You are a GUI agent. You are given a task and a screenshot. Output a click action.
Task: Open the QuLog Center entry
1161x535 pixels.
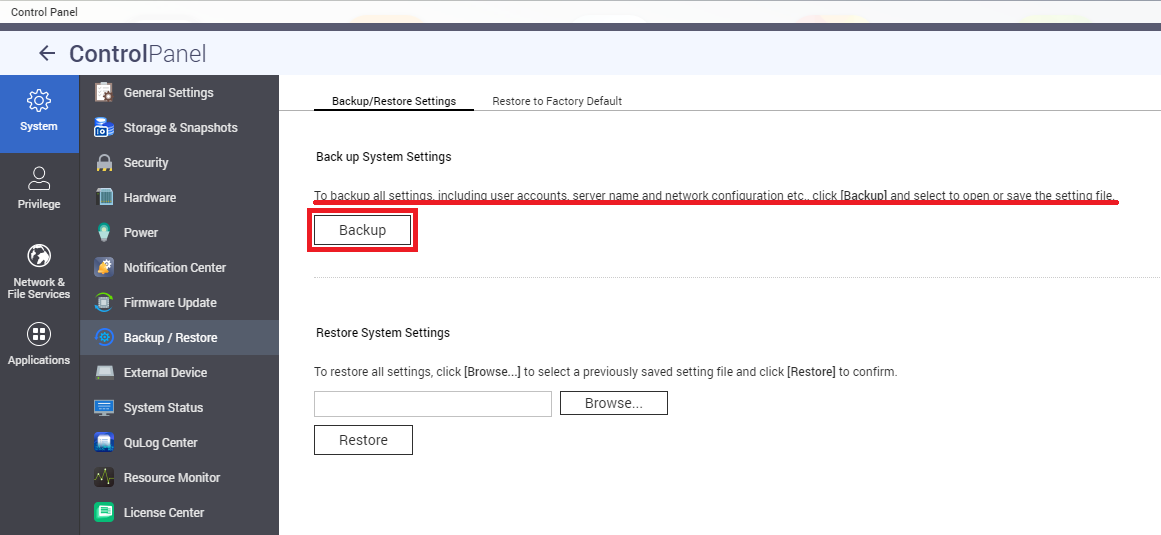pyautogui.click(x=160, y=443)
